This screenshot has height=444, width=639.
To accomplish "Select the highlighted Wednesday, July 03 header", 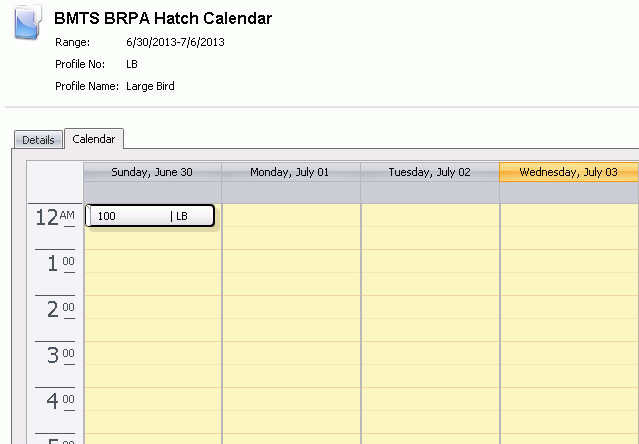I will [x=569, y=172].
